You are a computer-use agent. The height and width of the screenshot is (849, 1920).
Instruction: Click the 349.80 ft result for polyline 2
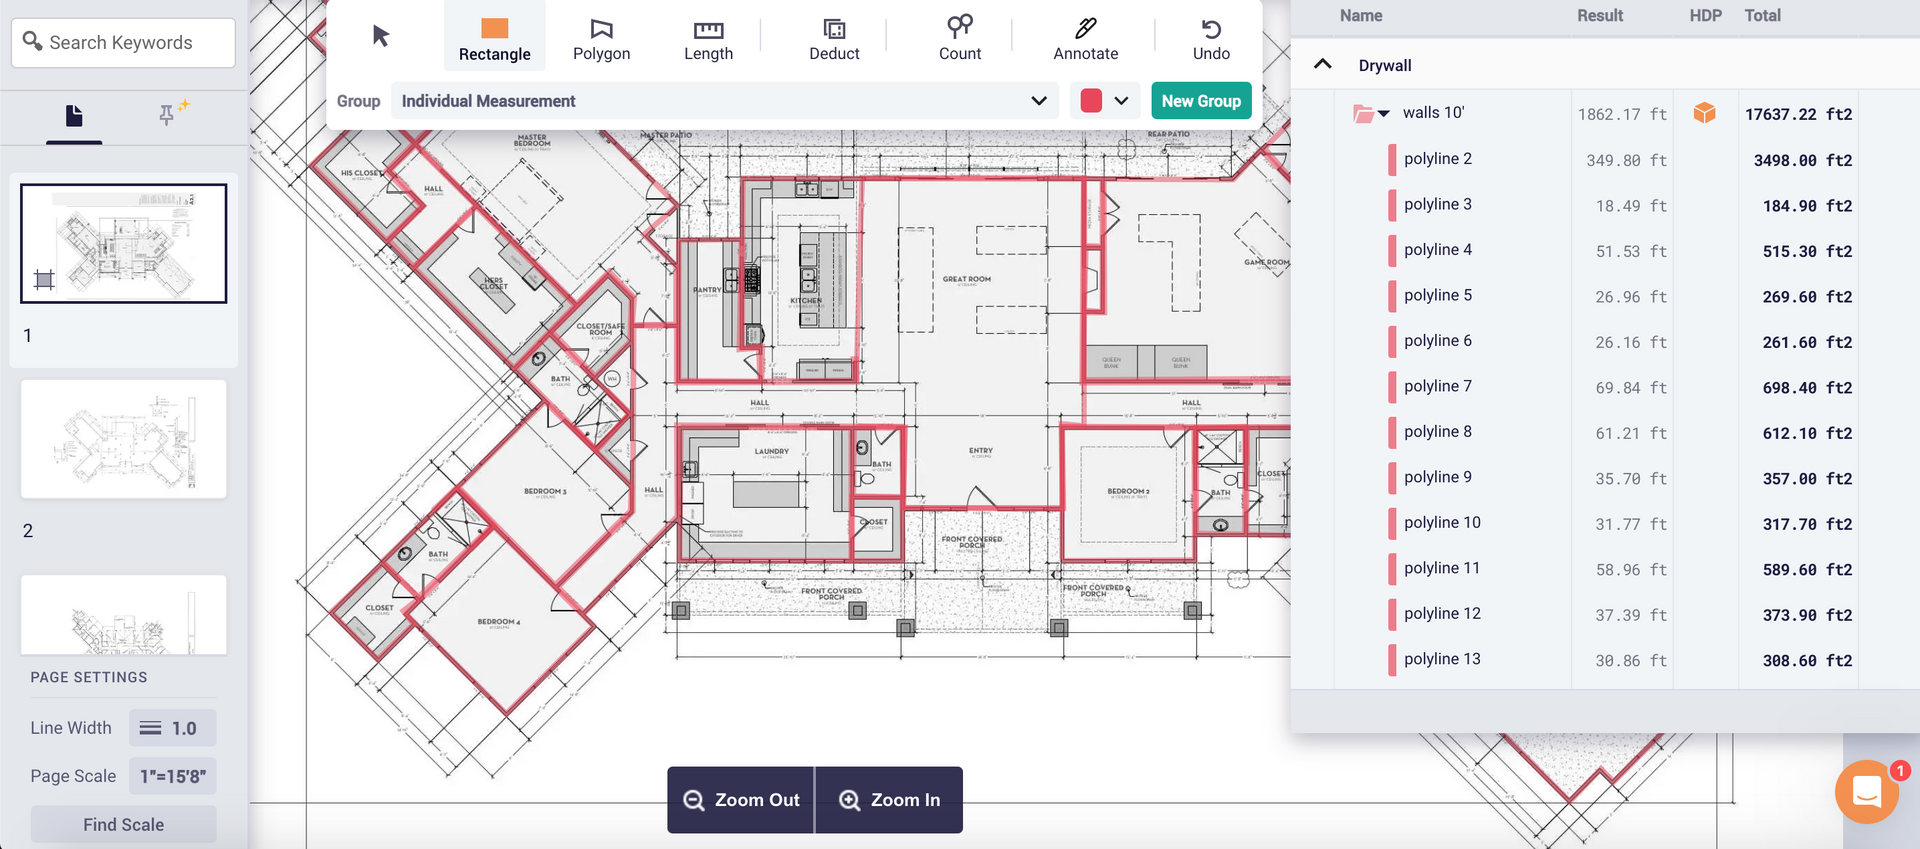(x=1626, y=160)
